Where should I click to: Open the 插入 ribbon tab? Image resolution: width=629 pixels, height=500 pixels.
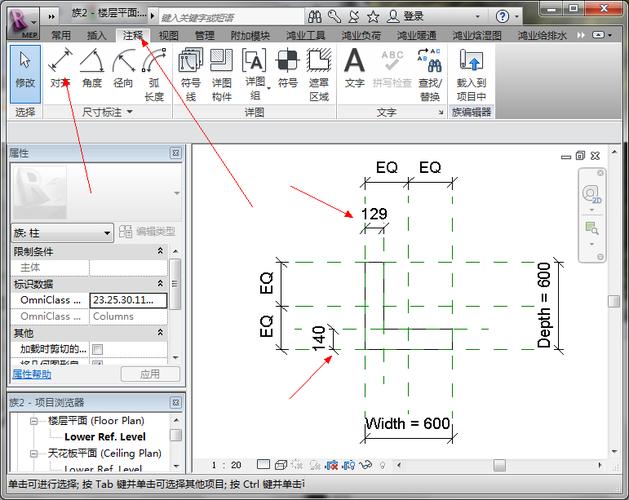[x=97, y=35]
